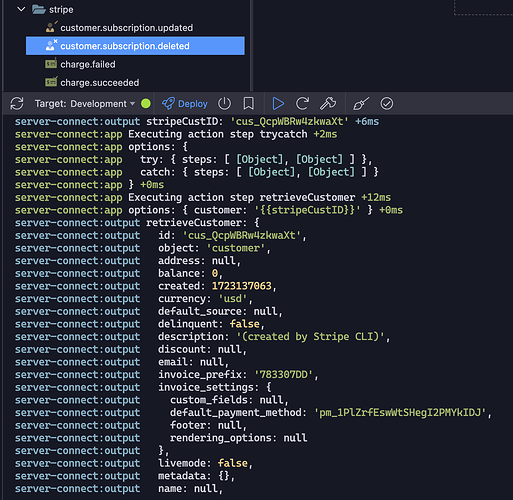The height and width of the screenshot is (500, 513).
Task: Click the green status indicator dot
Action: coord(146,104)
